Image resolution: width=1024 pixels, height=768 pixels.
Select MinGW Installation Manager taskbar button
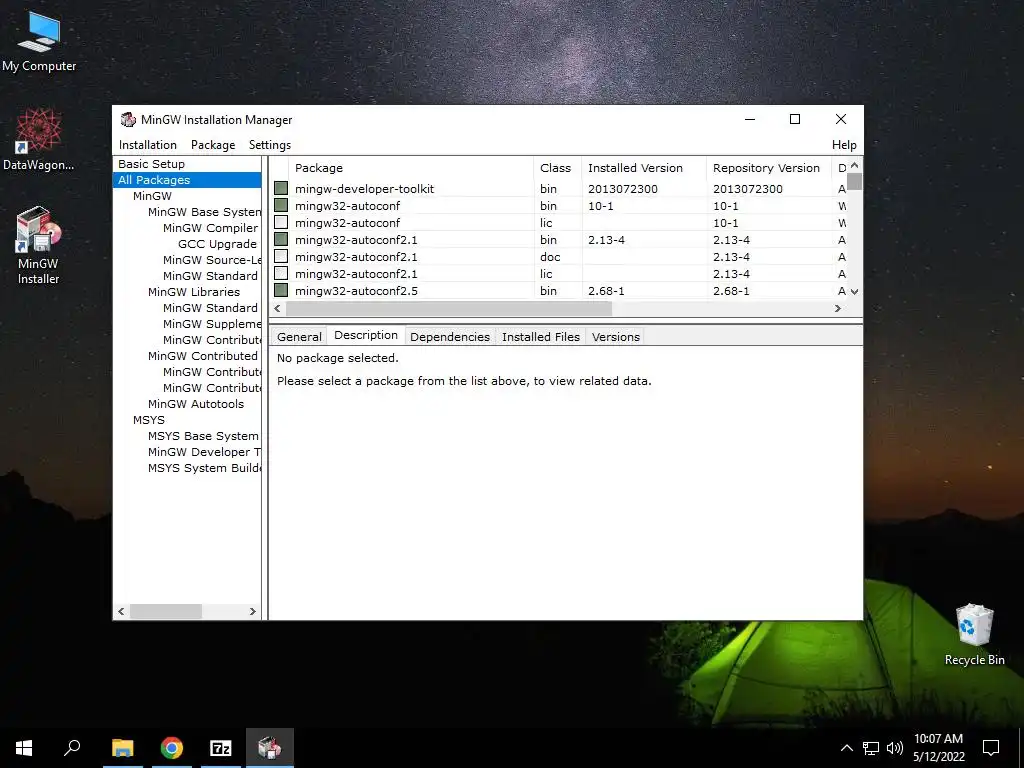point(270,748)
